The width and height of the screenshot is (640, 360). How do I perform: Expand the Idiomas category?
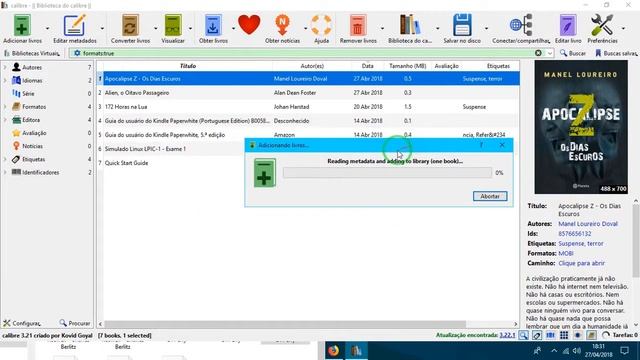click(x=5, y=80)
